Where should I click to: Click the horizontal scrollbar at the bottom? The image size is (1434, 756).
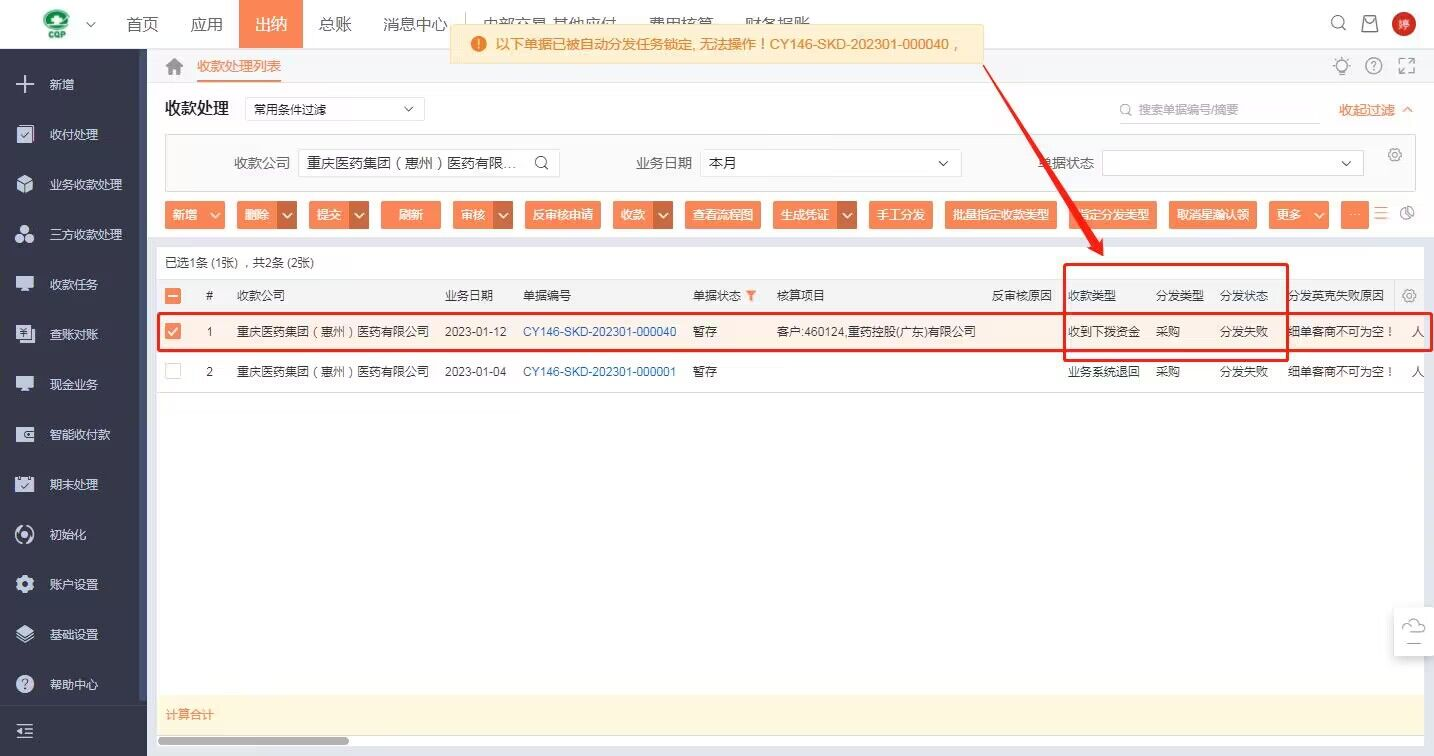pos(254,741)
